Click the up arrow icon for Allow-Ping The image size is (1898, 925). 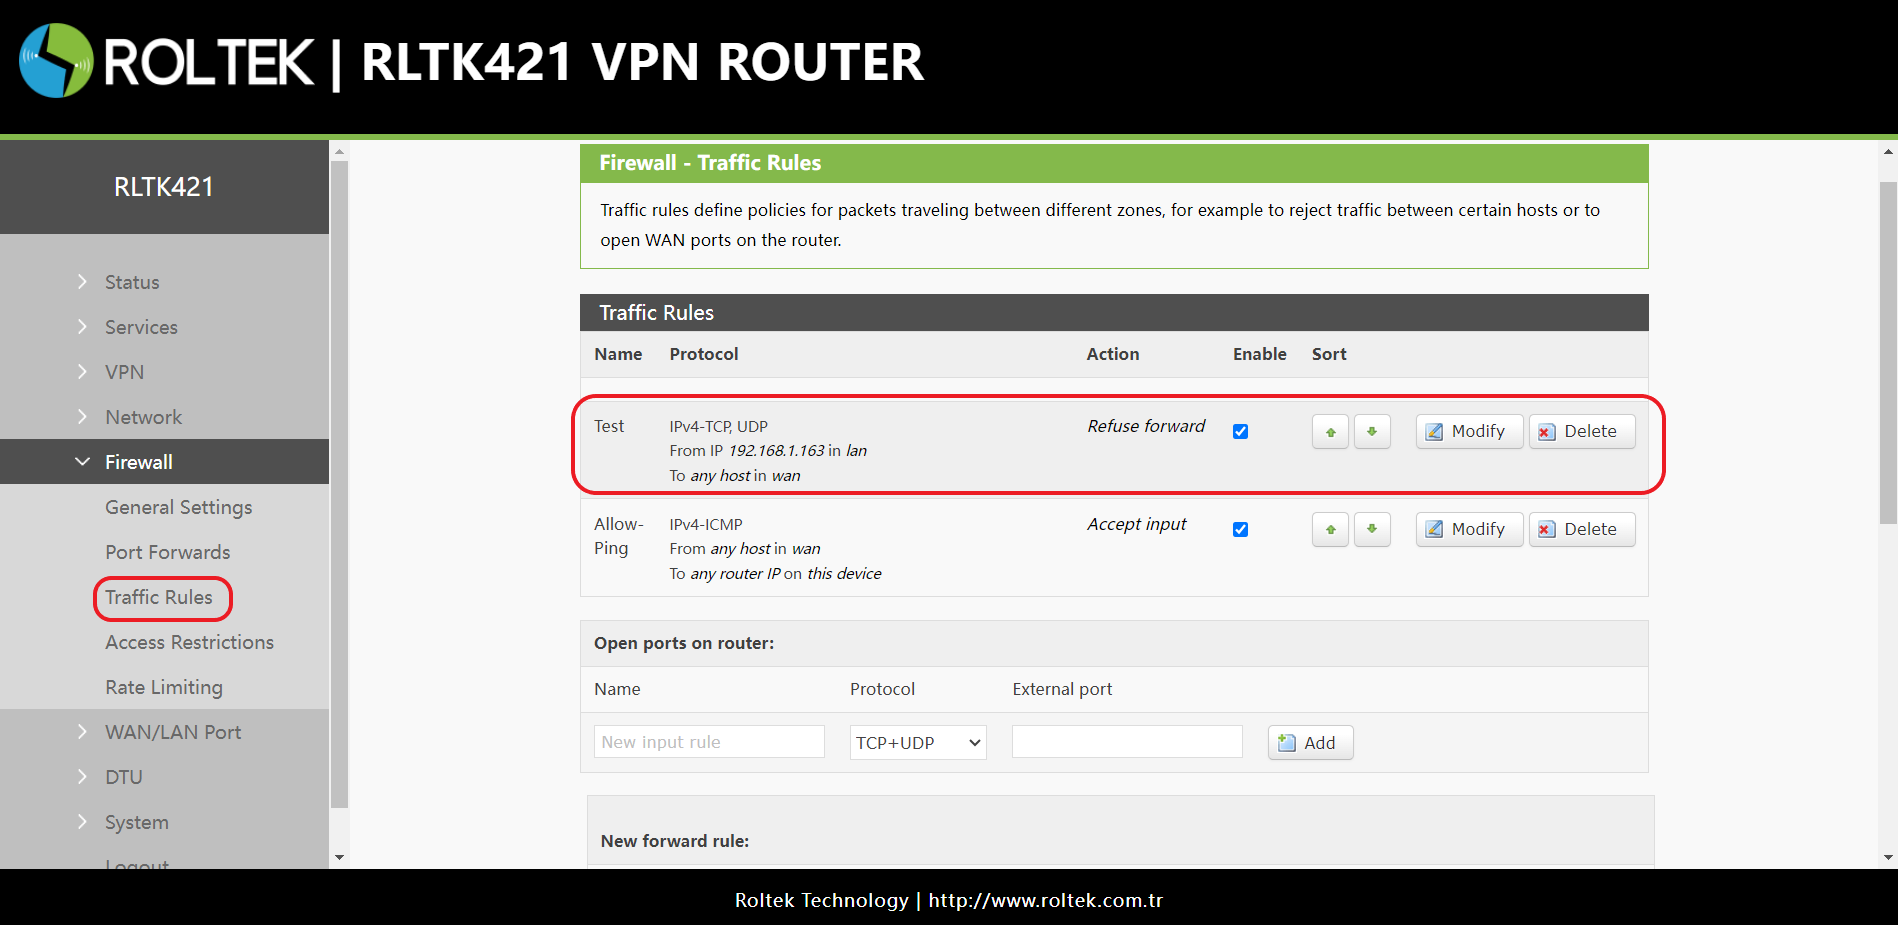[x=1330, y=529]
